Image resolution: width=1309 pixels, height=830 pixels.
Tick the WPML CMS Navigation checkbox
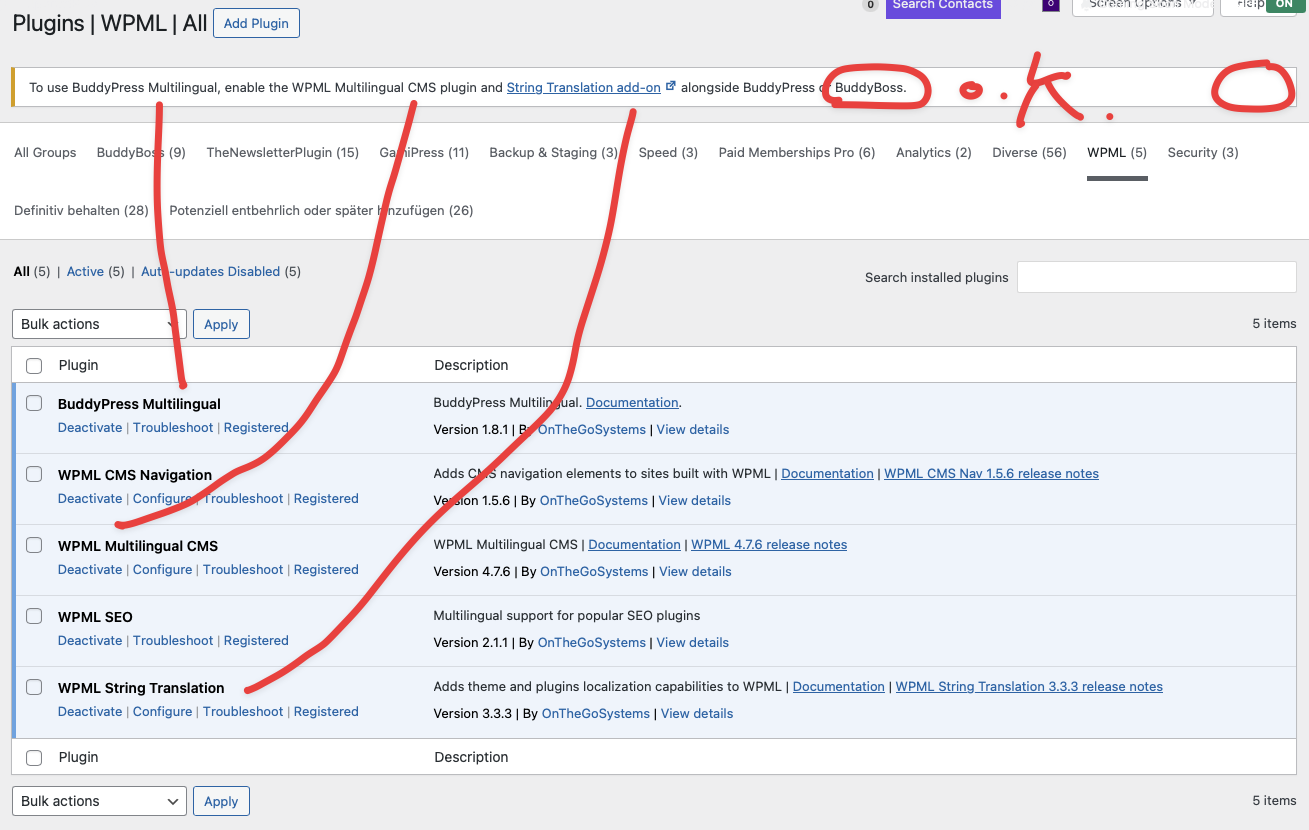click(34, 474)
